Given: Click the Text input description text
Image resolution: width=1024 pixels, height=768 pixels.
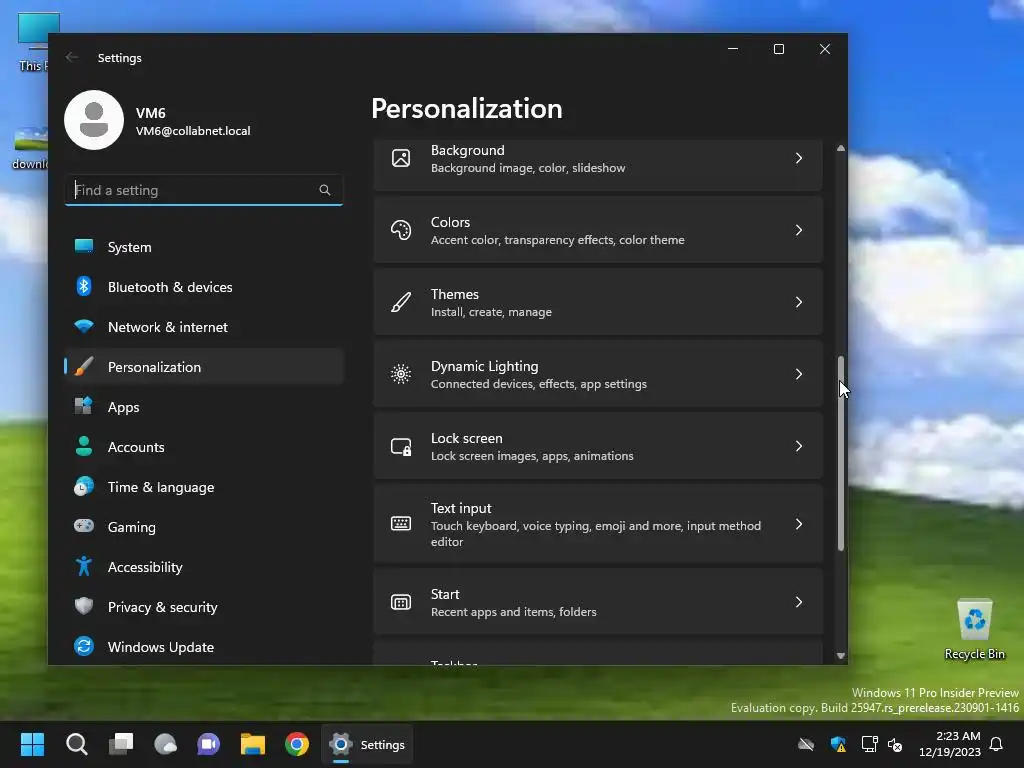Looking at the screenshot, I should (596, 534).
